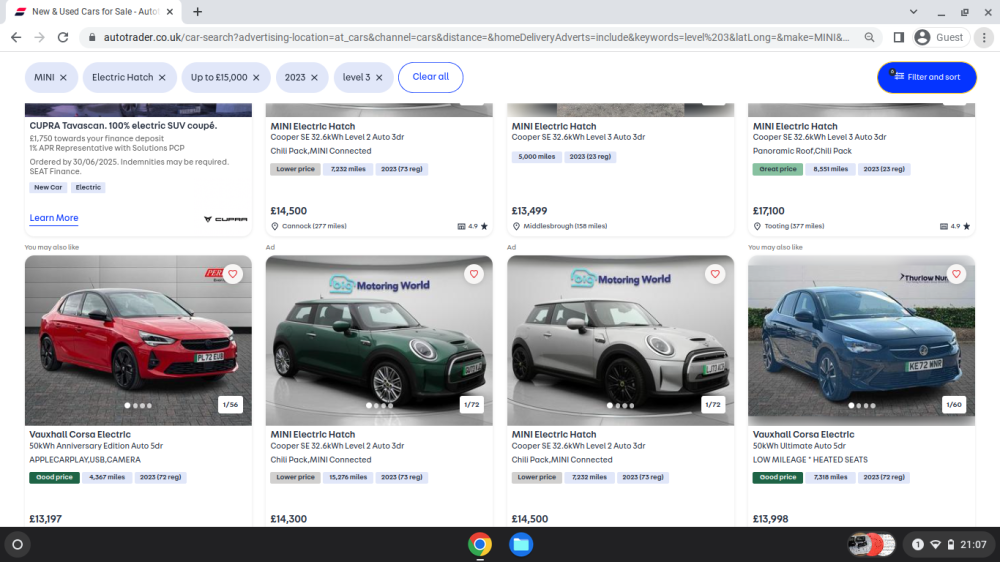This screenshot has height=562, width=1000.
Task: Click the Cannock location pin icon
Action: click(275, 226)
